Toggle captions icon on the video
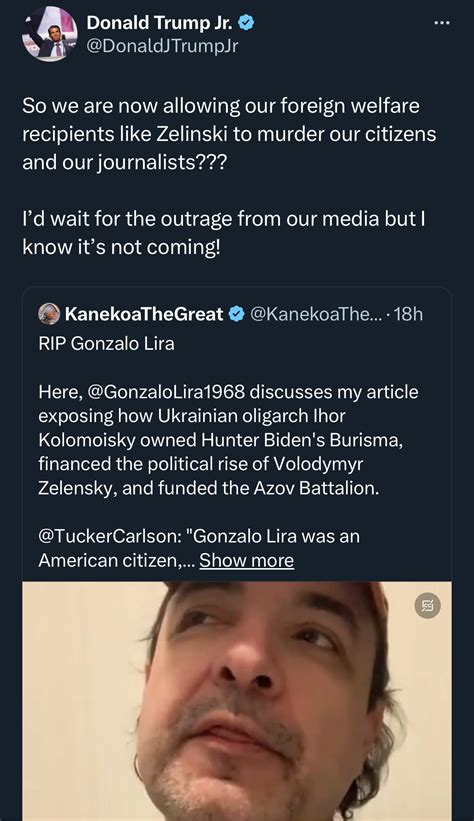This screenshot has width=474, height=821. click(x=428, y=606)
